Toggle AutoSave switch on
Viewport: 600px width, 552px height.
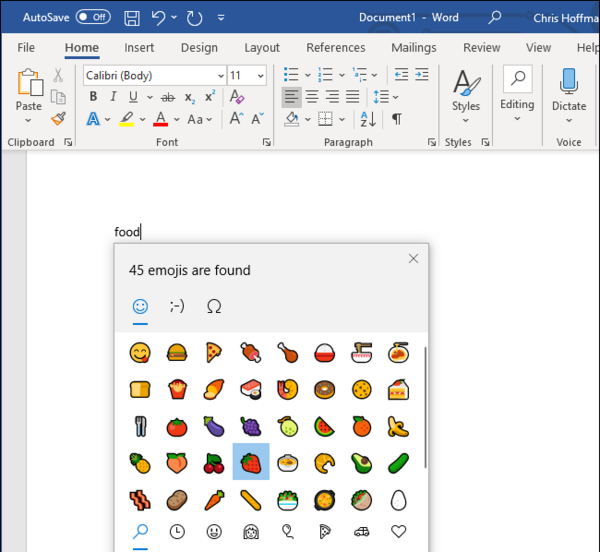coord(93,17)
